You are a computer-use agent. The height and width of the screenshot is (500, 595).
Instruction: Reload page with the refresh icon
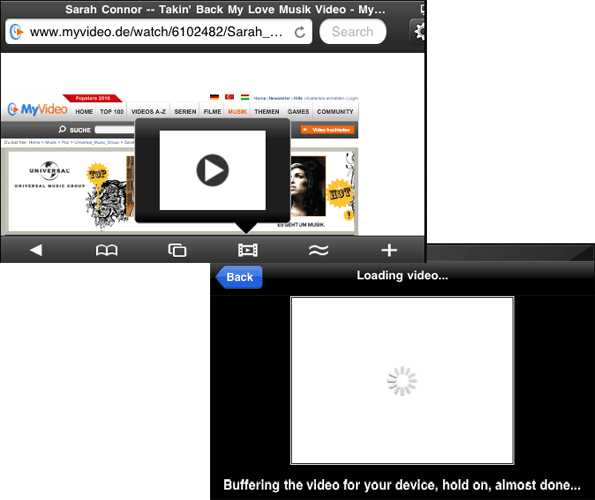coord(300,32)
